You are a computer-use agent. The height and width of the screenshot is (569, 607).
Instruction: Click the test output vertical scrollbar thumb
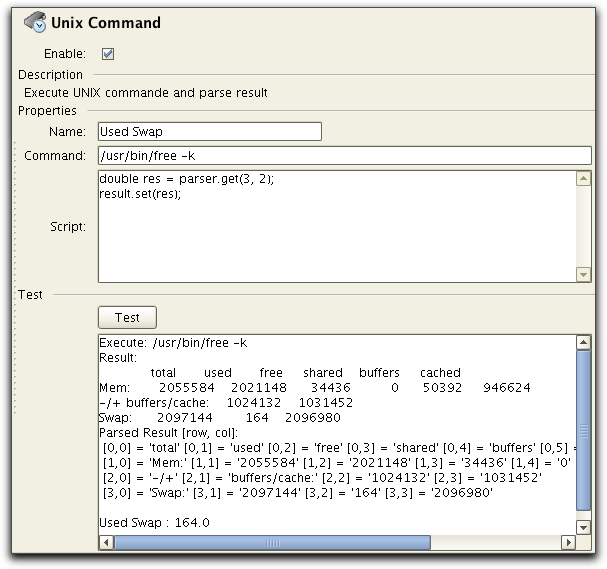coord(583,430)
